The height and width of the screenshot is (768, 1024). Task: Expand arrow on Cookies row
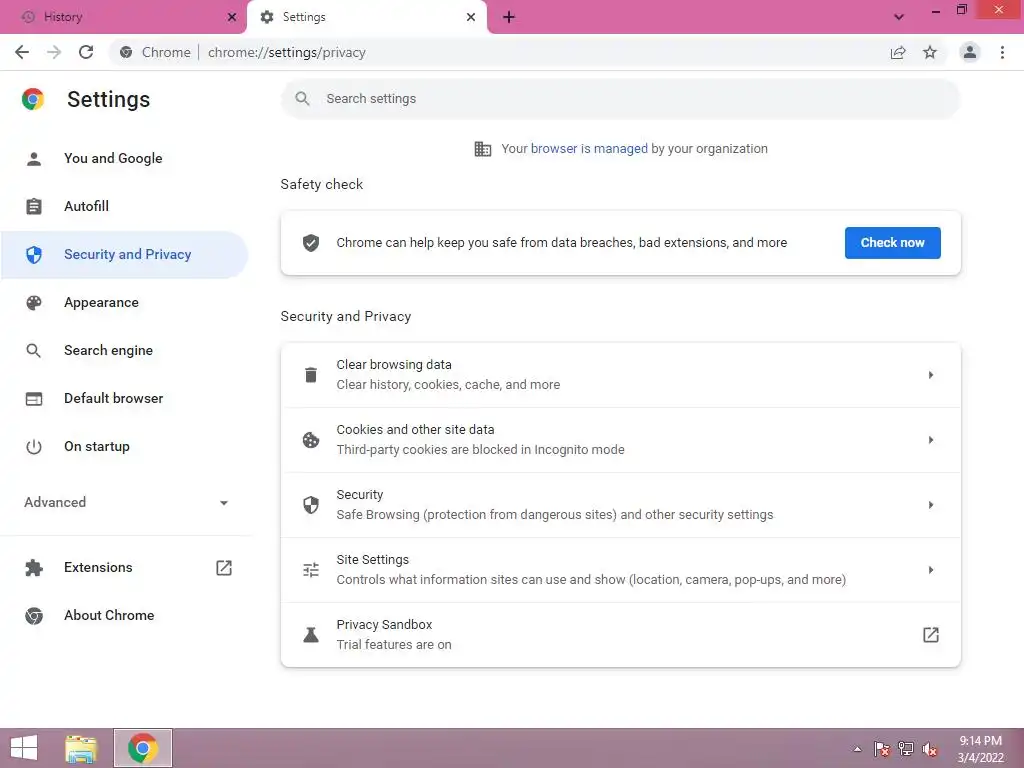(x=931, y=440)
